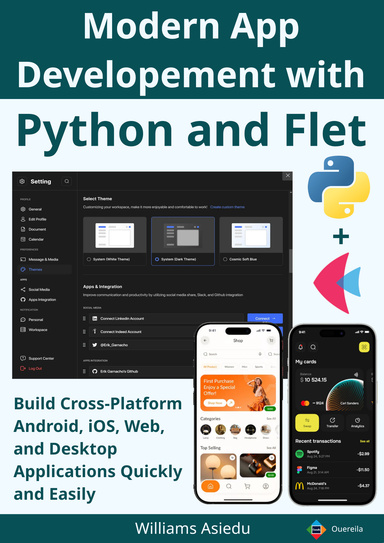Tap the Analytics button in banking app
384x543 pixels.
(357, 423)
